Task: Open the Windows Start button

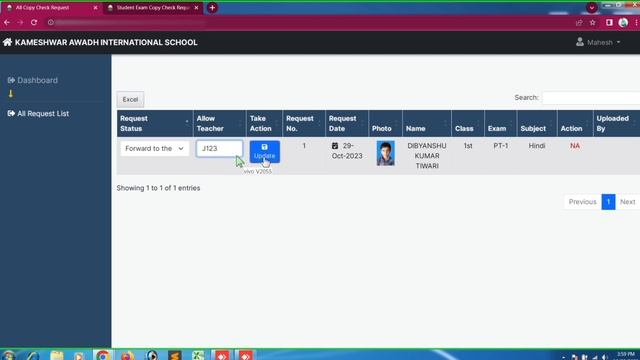Action: point(8,355)
